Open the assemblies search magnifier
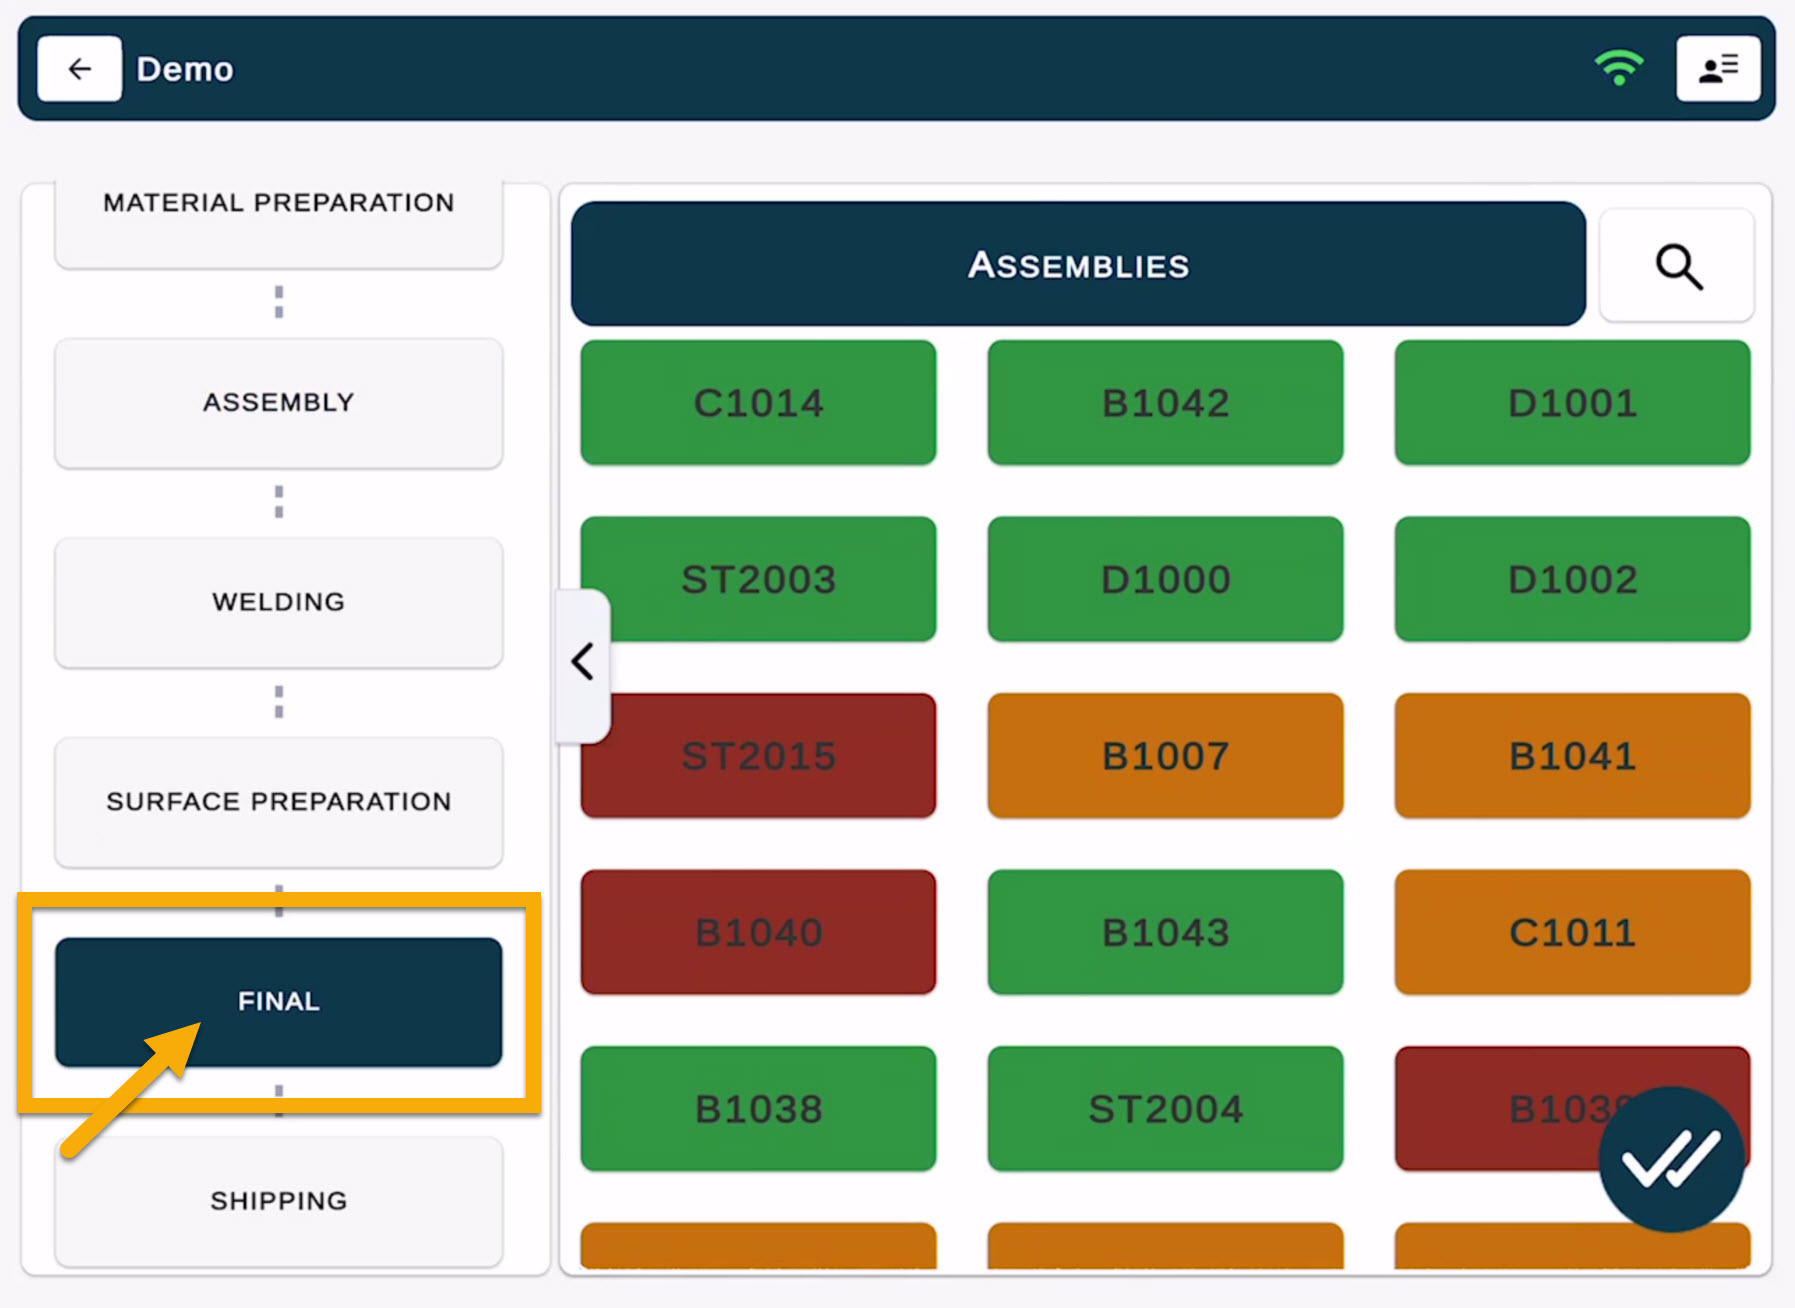This screenshot has width=1795, height=1308. pyautogui.click(x=1676, y=266)
